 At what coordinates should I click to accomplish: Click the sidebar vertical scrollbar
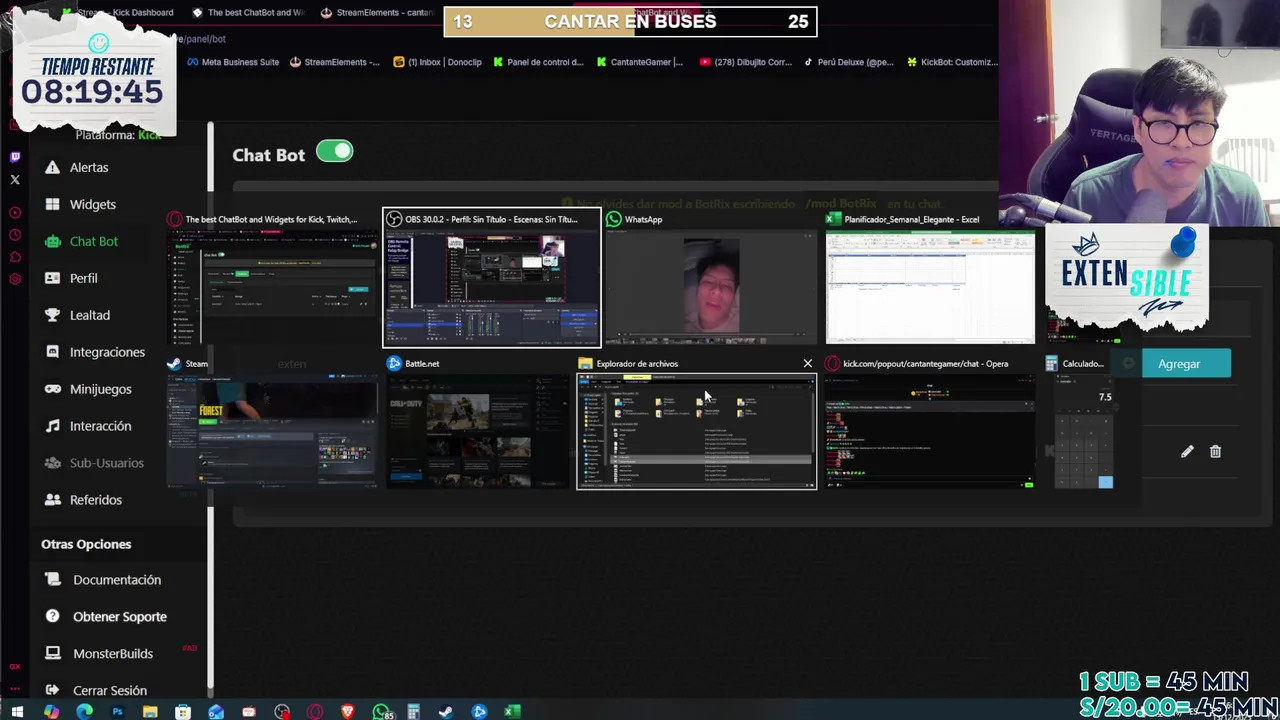tap(211, 410)
